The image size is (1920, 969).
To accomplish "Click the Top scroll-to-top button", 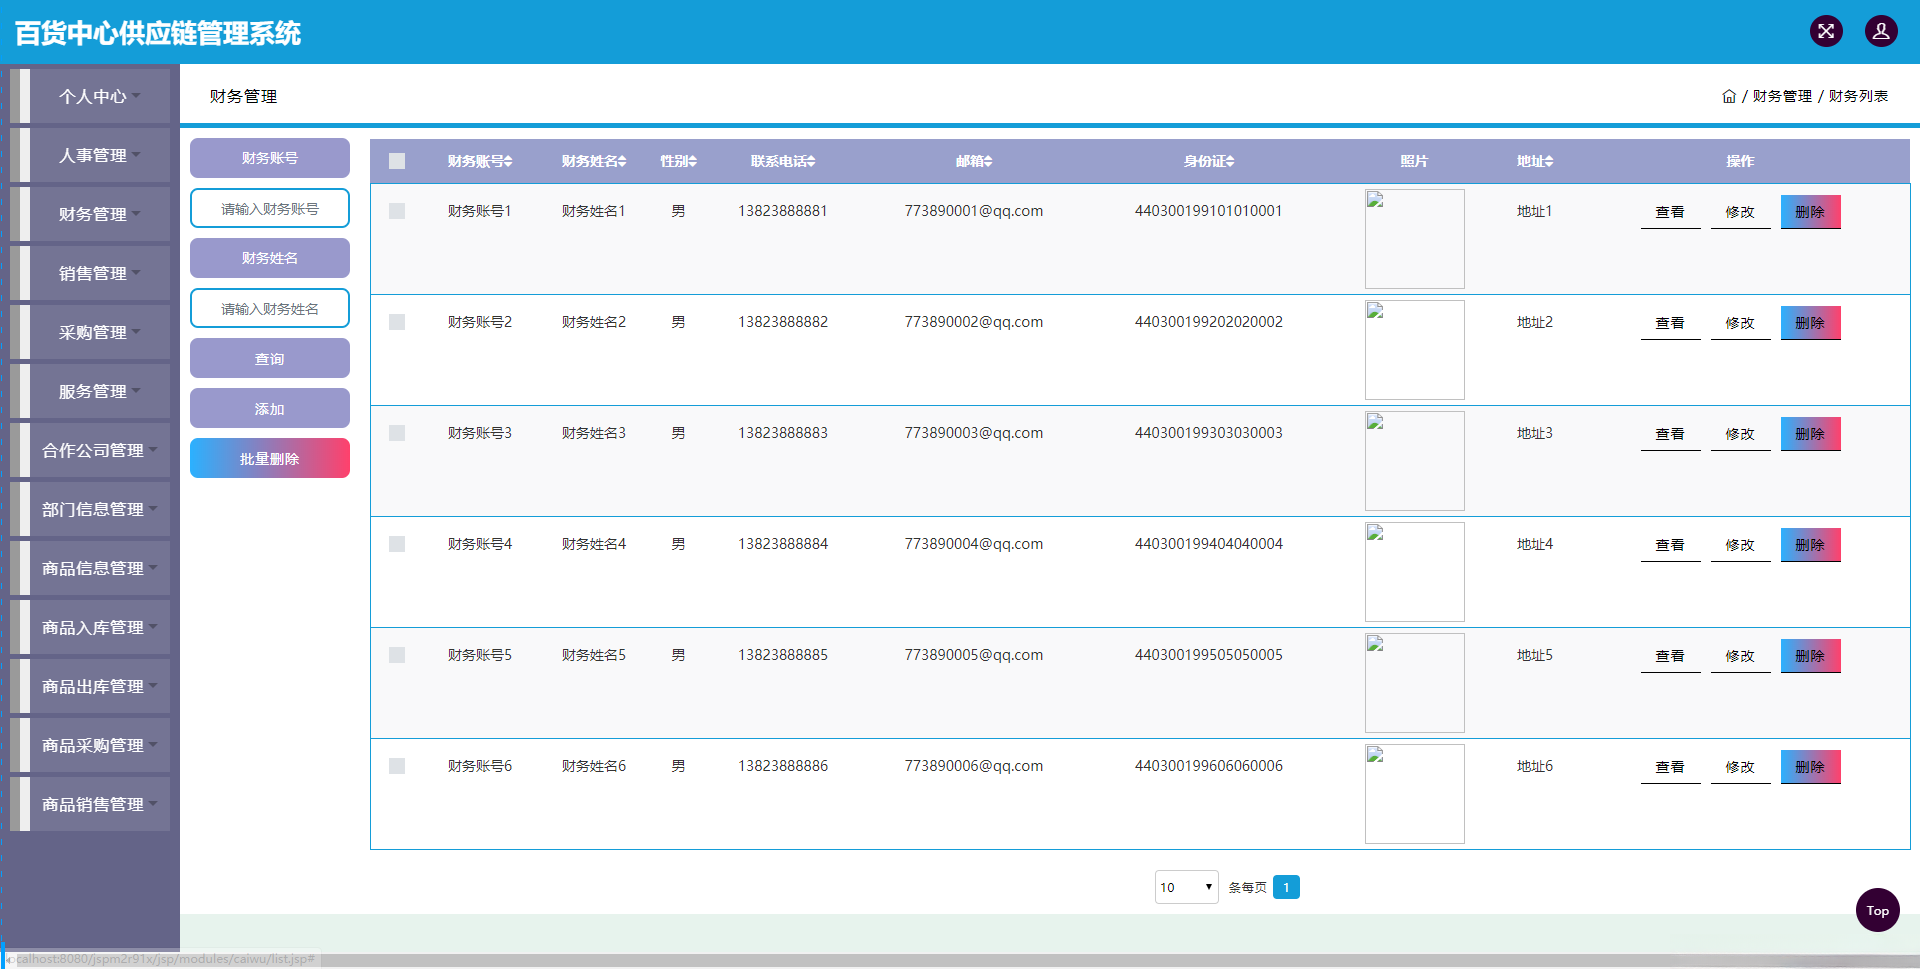I will pyautogui.click(x=1877, y=910).
